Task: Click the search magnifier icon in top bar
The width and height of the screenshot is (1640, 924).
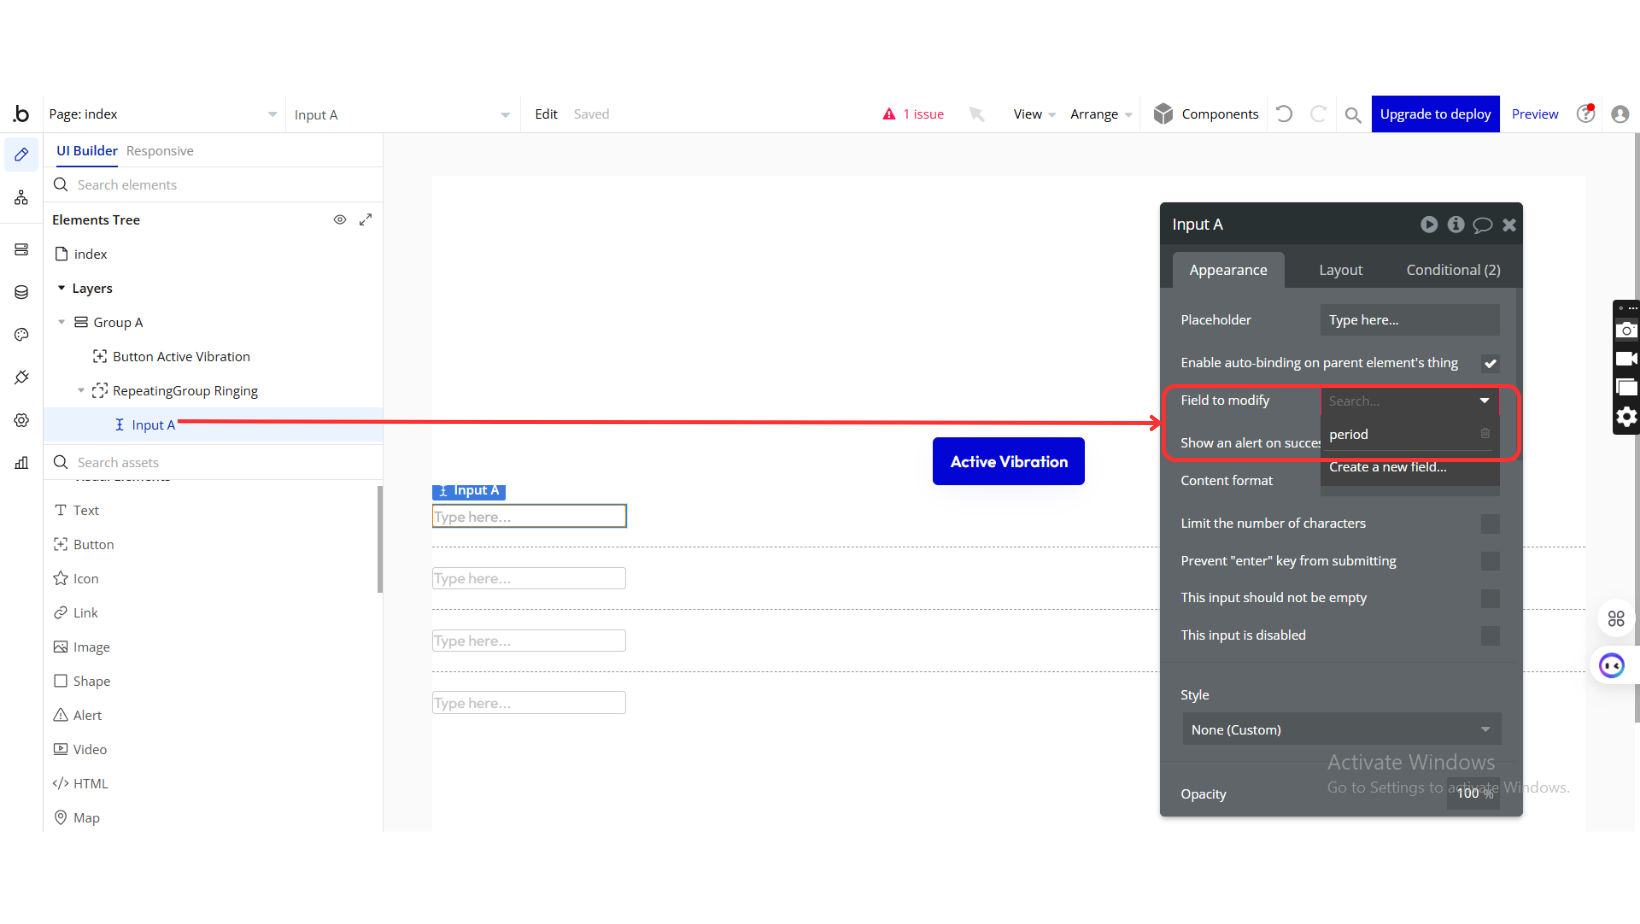Action: [x=1352, y=115]
